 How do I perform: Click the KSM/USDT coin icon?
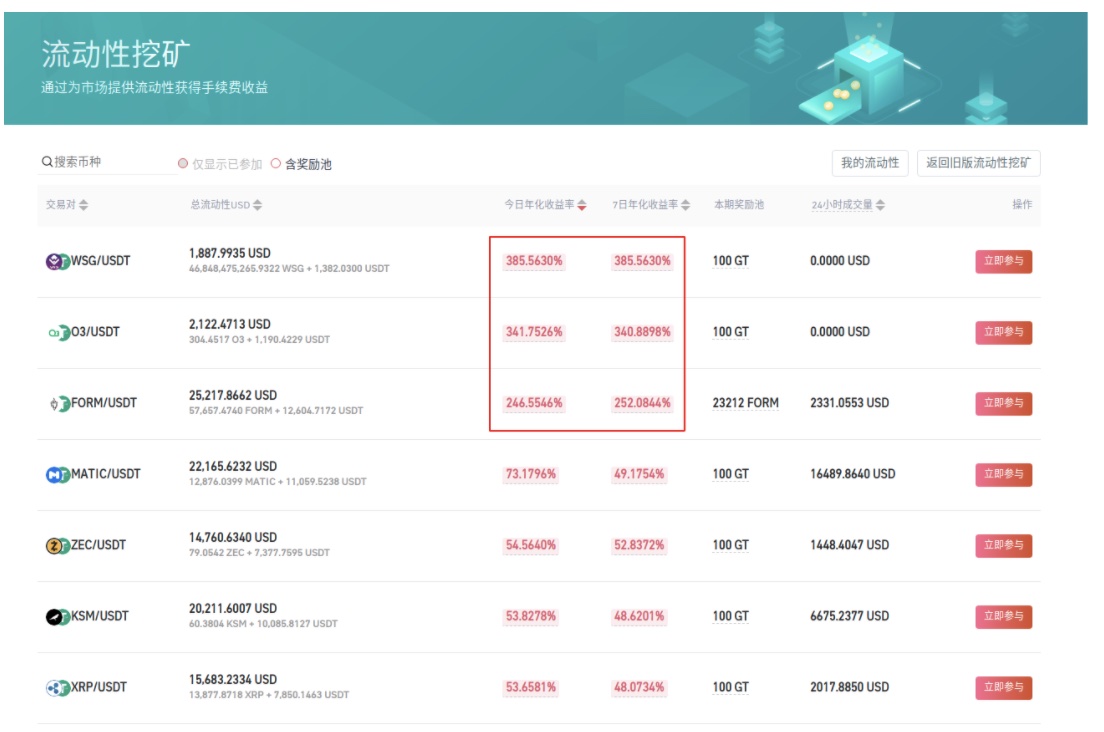point(58,617)
